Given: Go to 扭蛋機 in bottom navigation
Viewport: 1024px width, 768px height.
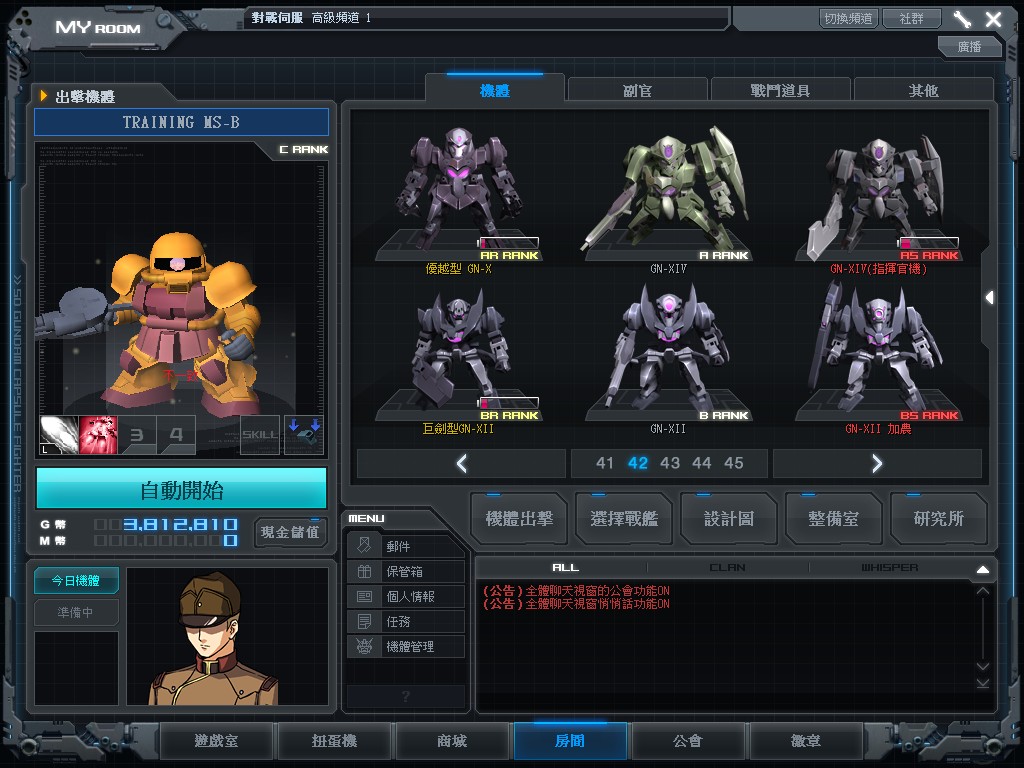Looking at the screenshot, I should (334, 741).
